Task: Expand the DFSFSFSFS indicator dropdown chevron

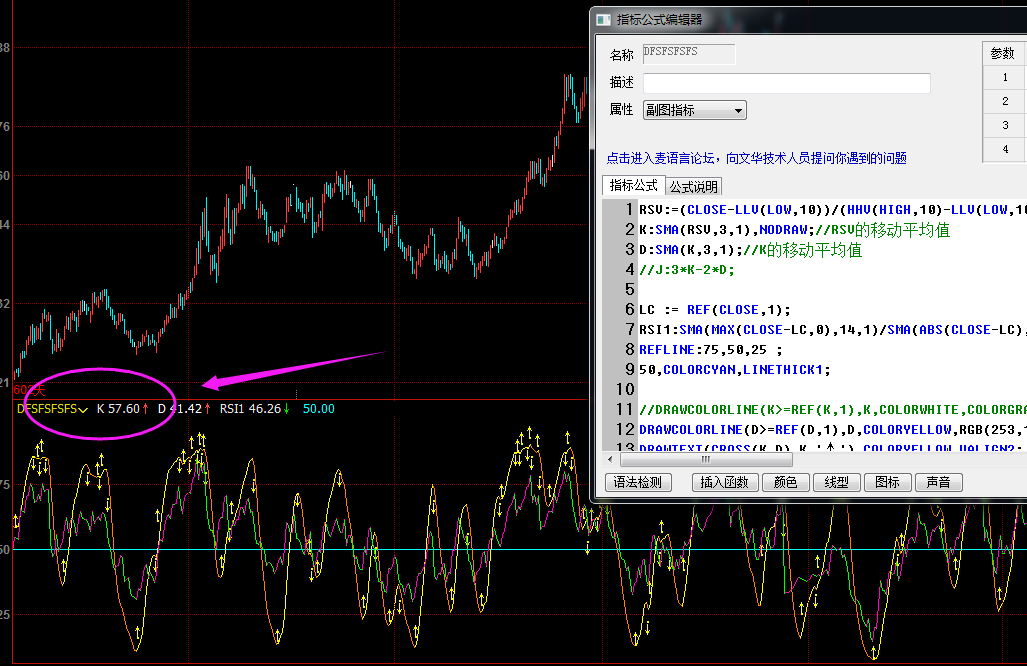Action: [84, 409]
